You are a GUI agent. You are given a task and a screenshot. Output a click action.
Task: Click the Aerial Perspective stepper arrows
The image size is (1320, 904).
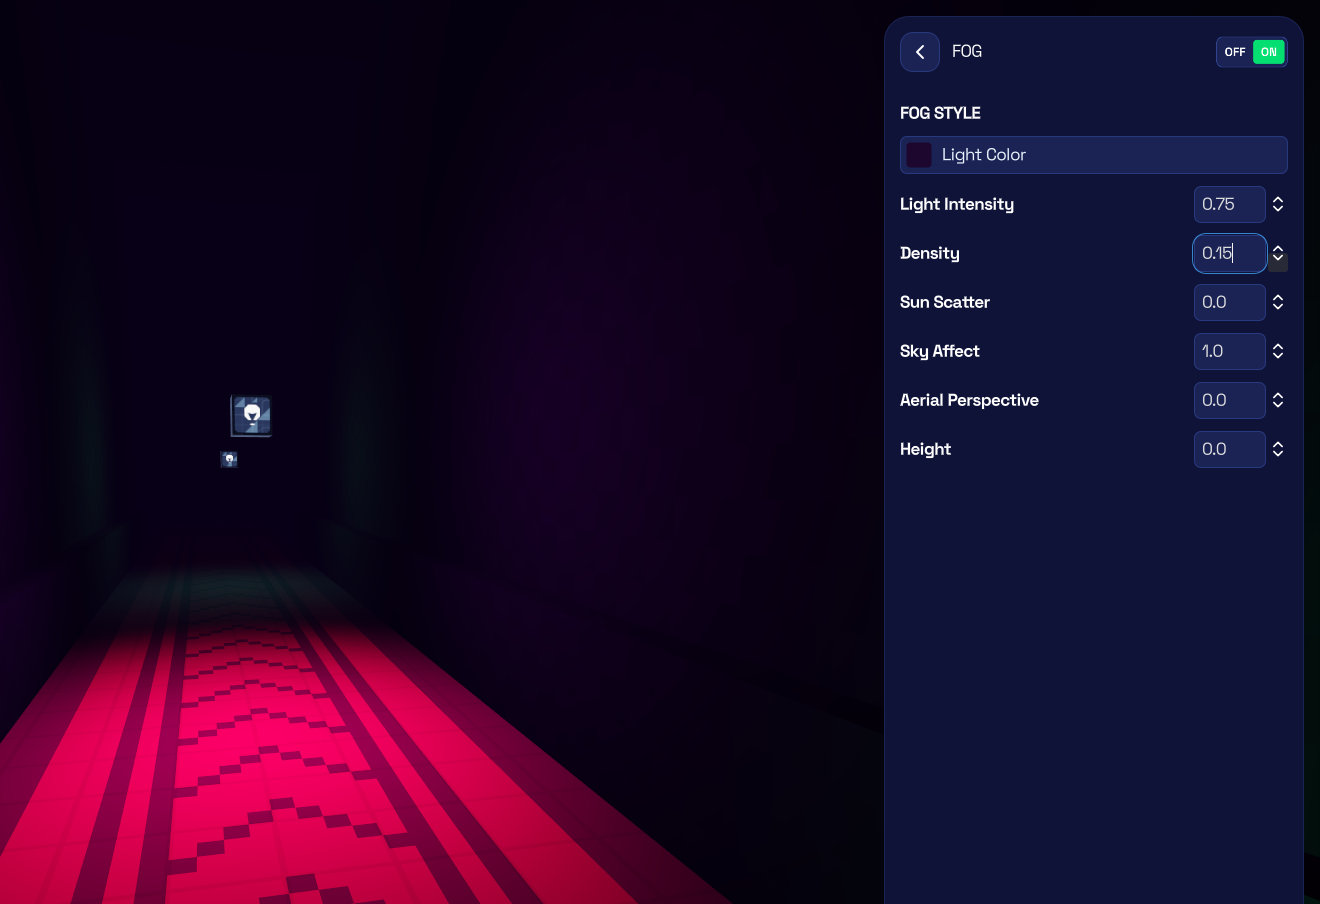click(x=1278, y=400)
